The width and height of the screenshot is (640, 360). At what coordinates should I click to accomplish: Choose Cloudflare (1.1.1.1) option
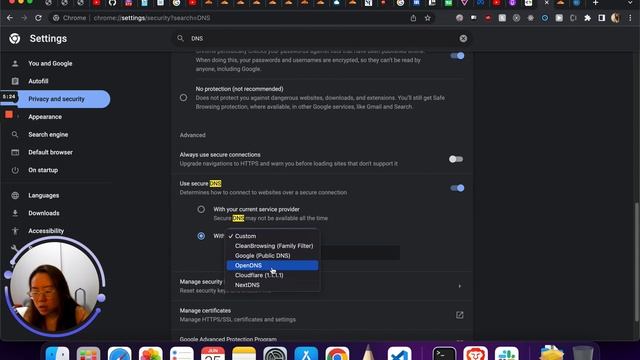tap(273, 275)
